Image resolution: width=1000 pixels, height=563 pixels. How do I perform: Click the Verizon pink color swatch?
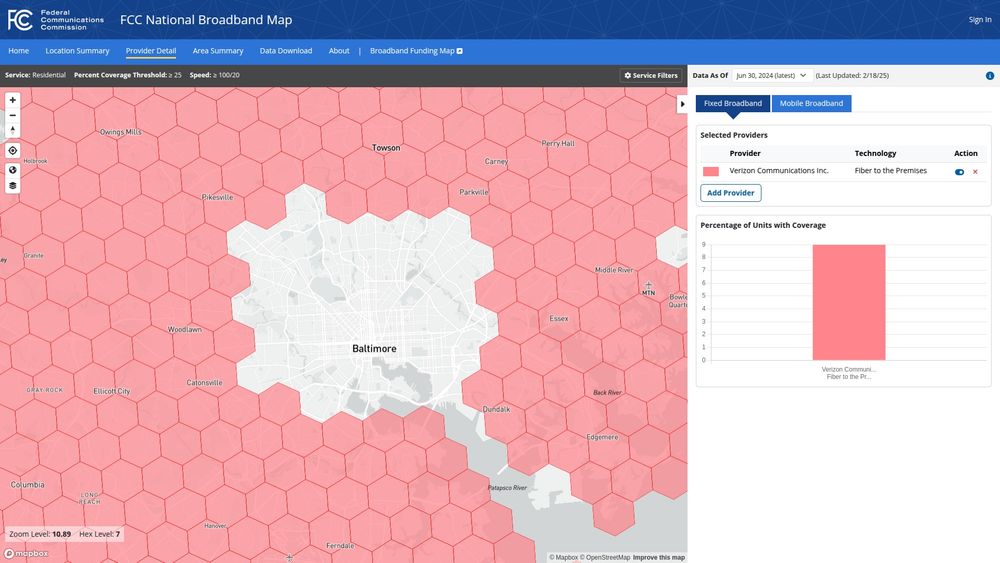point(710,172)
